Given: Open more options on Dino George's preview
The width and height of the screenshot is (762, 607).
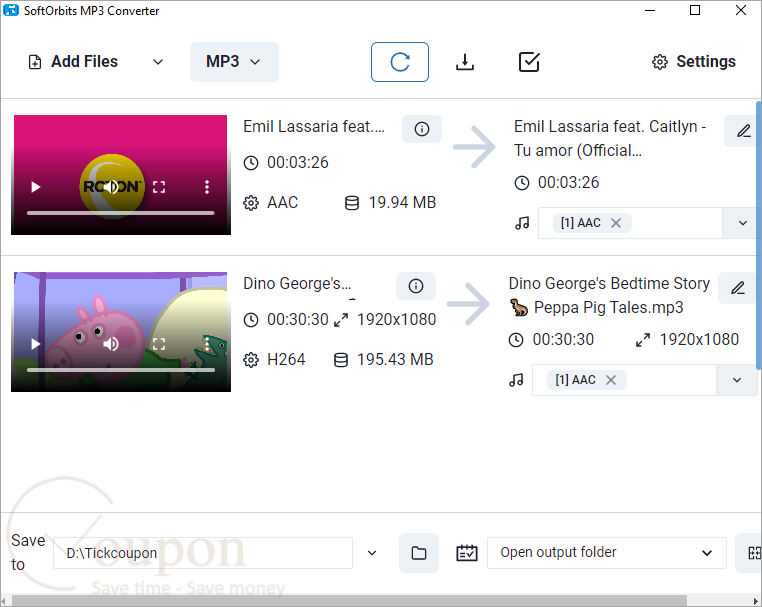Looking at the screenshot, I should pos(207,344).
